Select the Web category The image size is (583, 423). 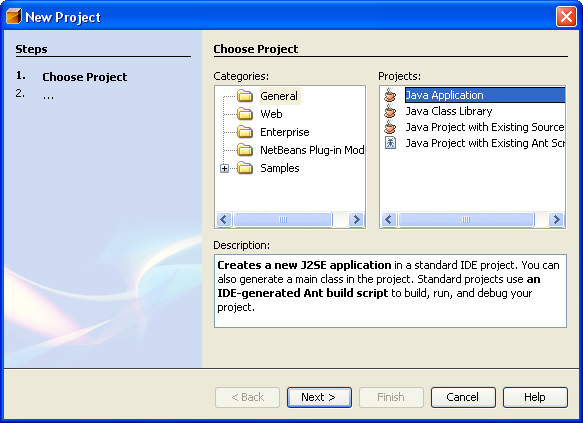(x=271, y=114)
